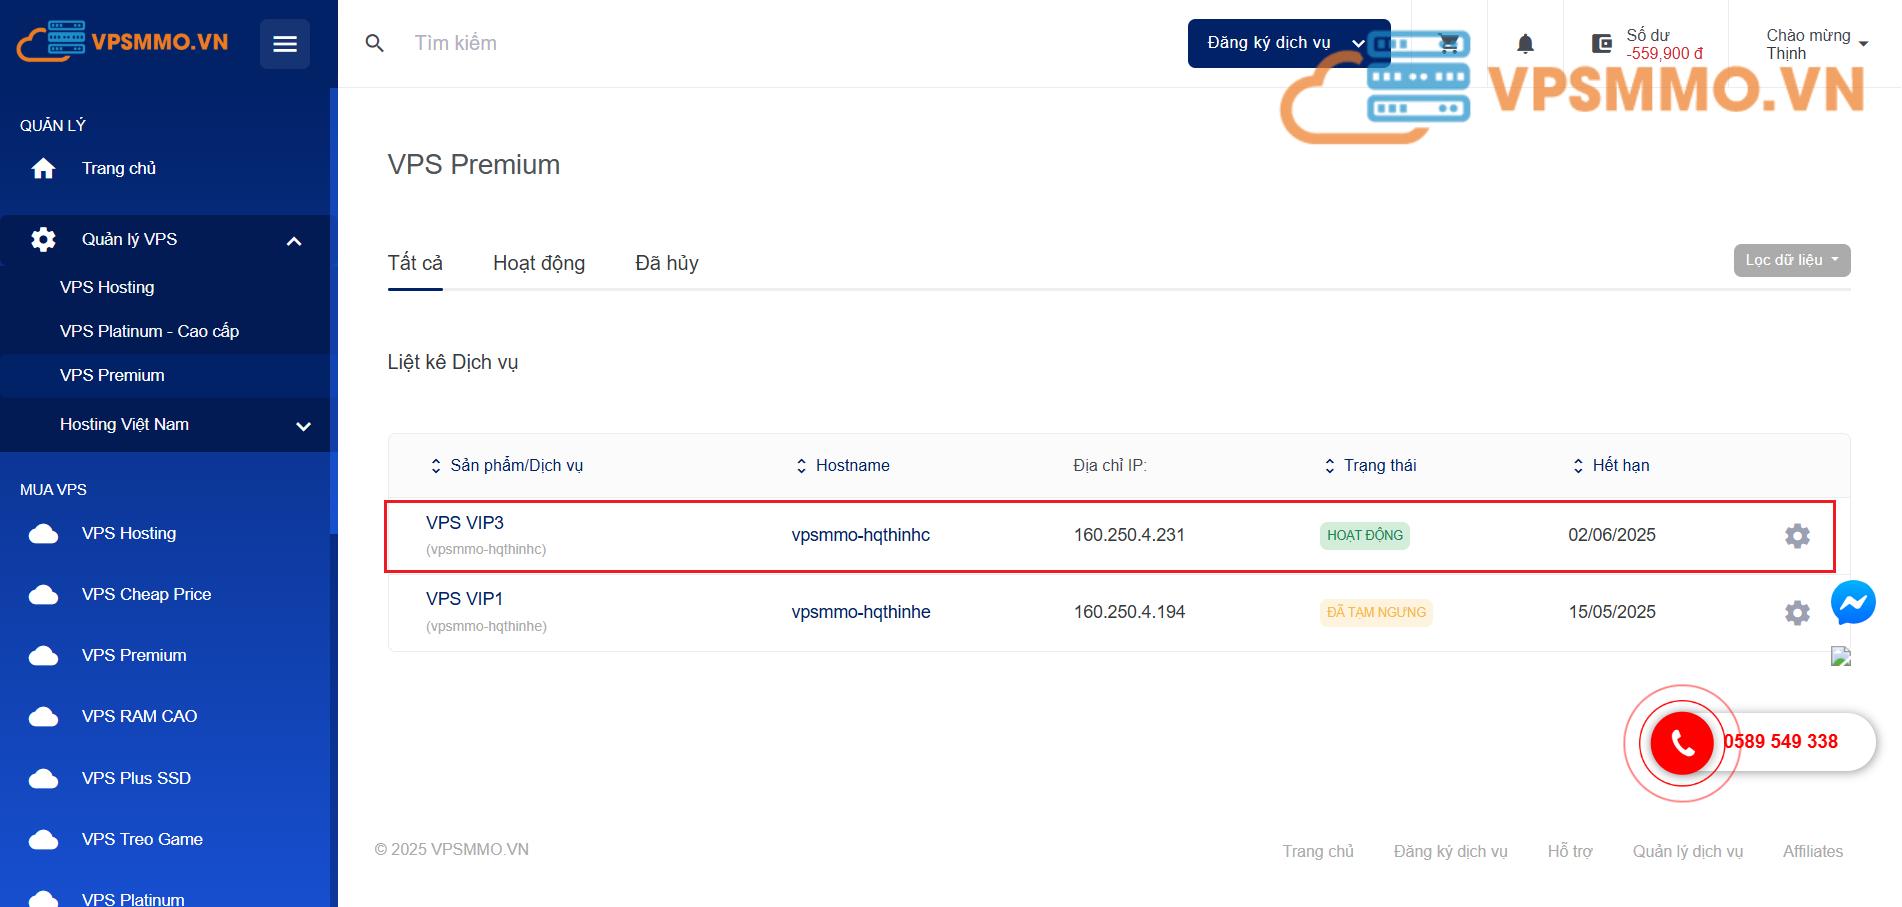Click the hamburger menu icon
This screenshot has width=1902, height=907.
click(x=285, y=44)
